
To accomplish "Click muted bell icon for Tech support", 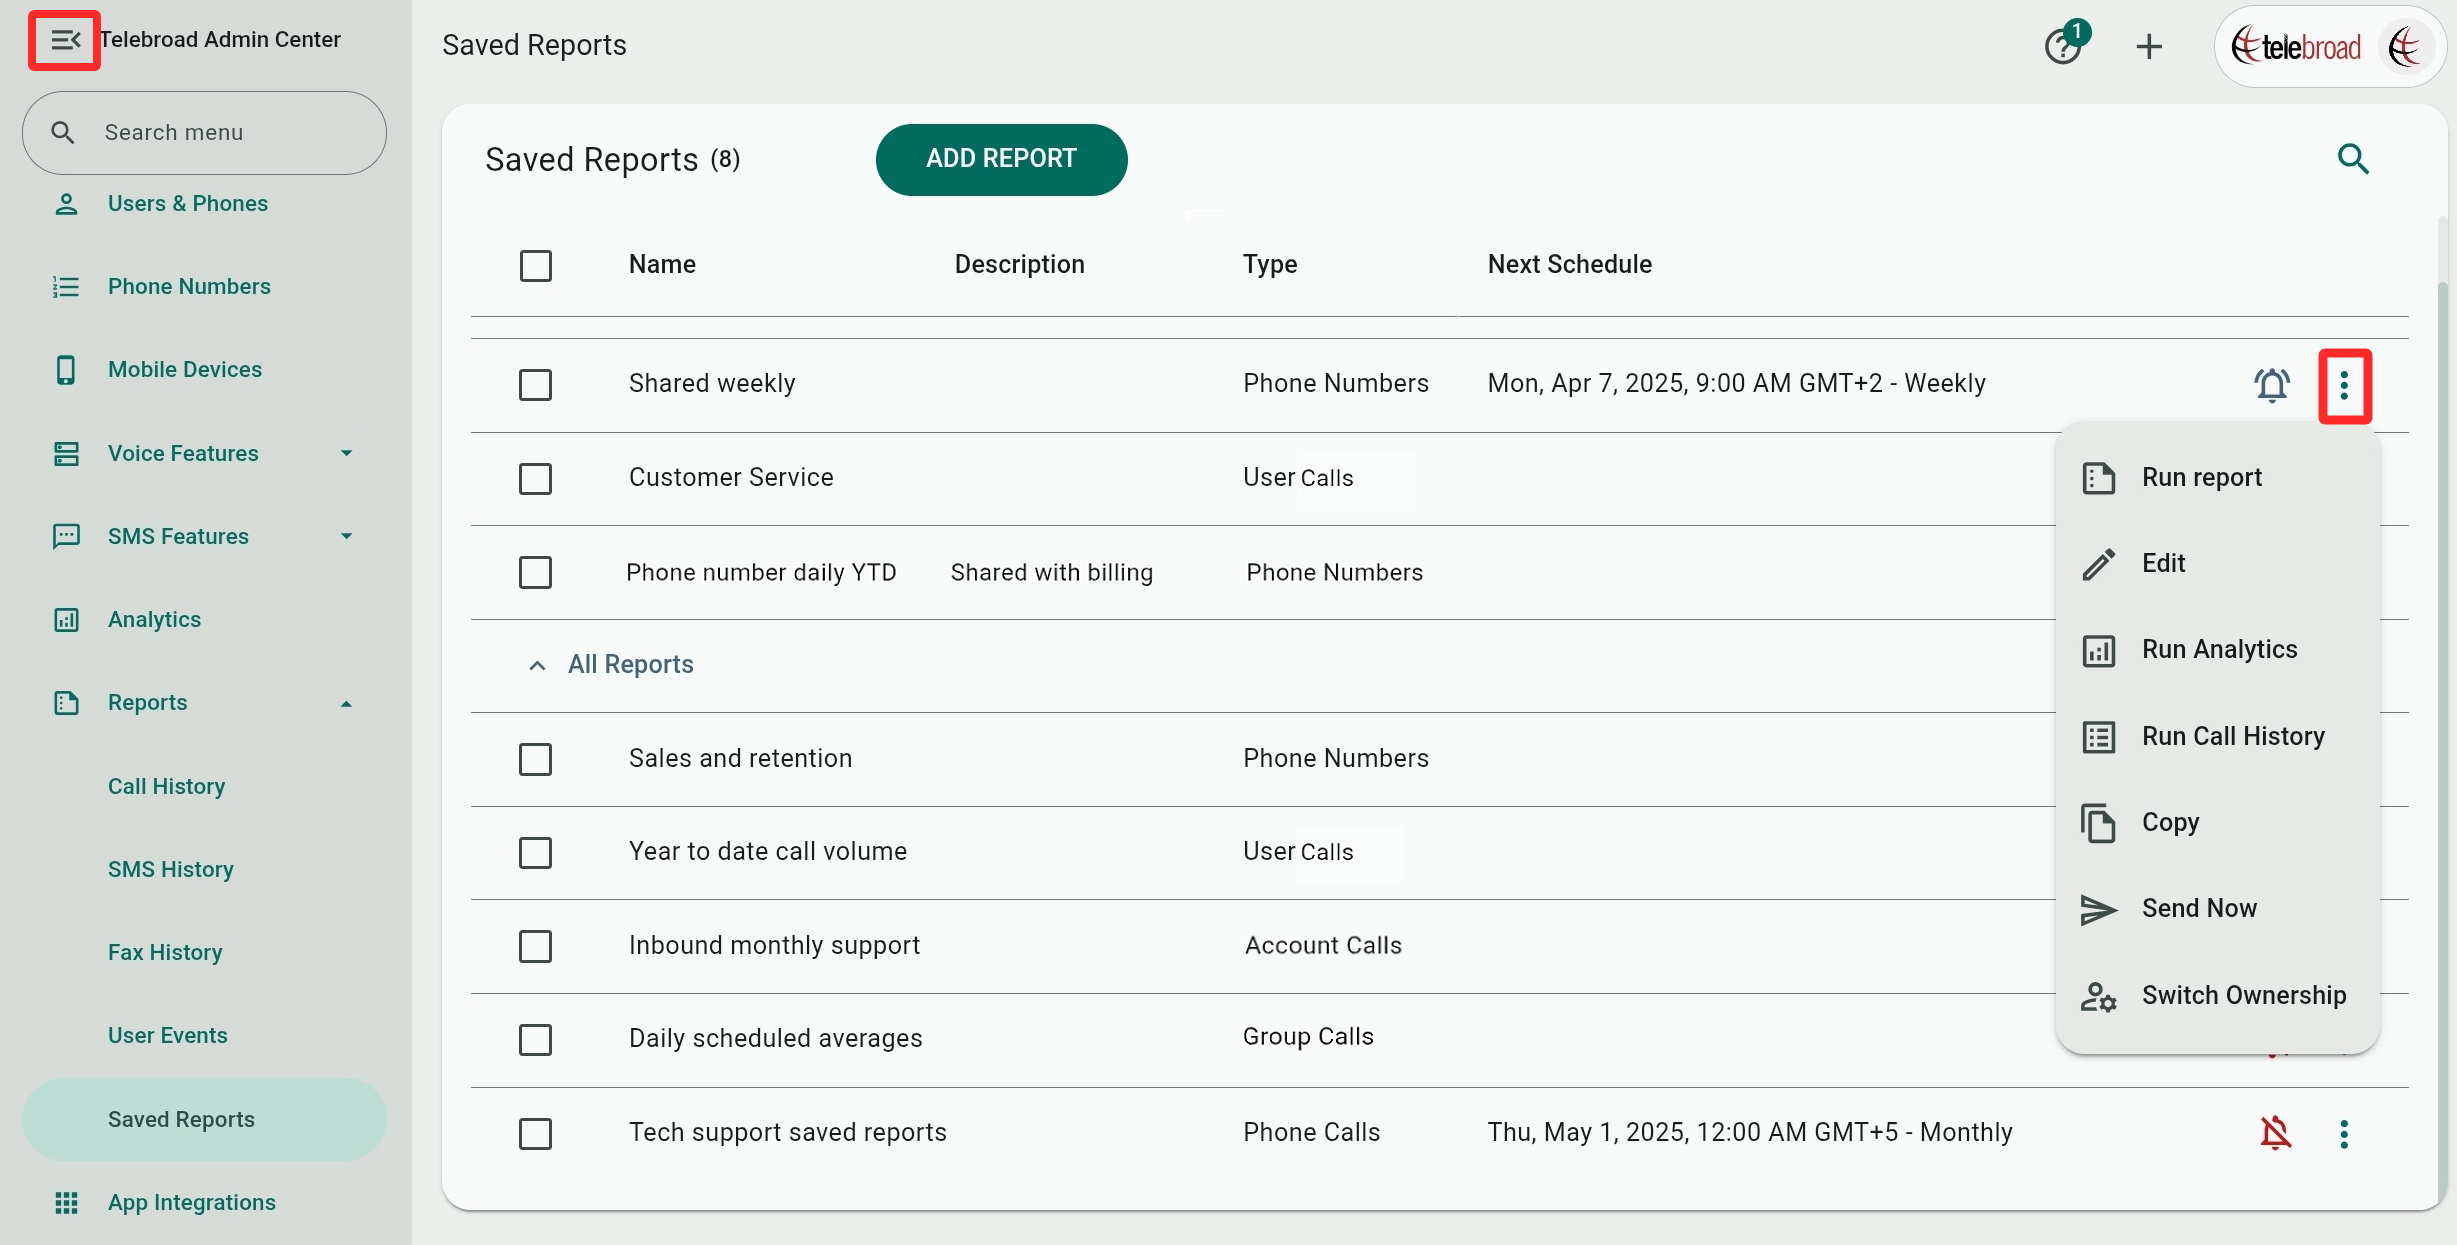I will (x=2275, y=1133).
